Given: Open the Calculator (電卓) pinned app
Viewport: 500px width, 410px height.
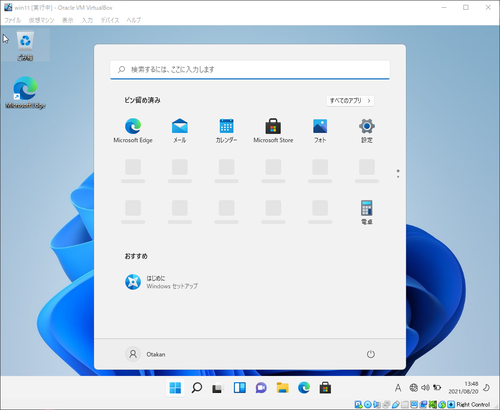Looking at the screenshot, I should (x=367, y=212).
